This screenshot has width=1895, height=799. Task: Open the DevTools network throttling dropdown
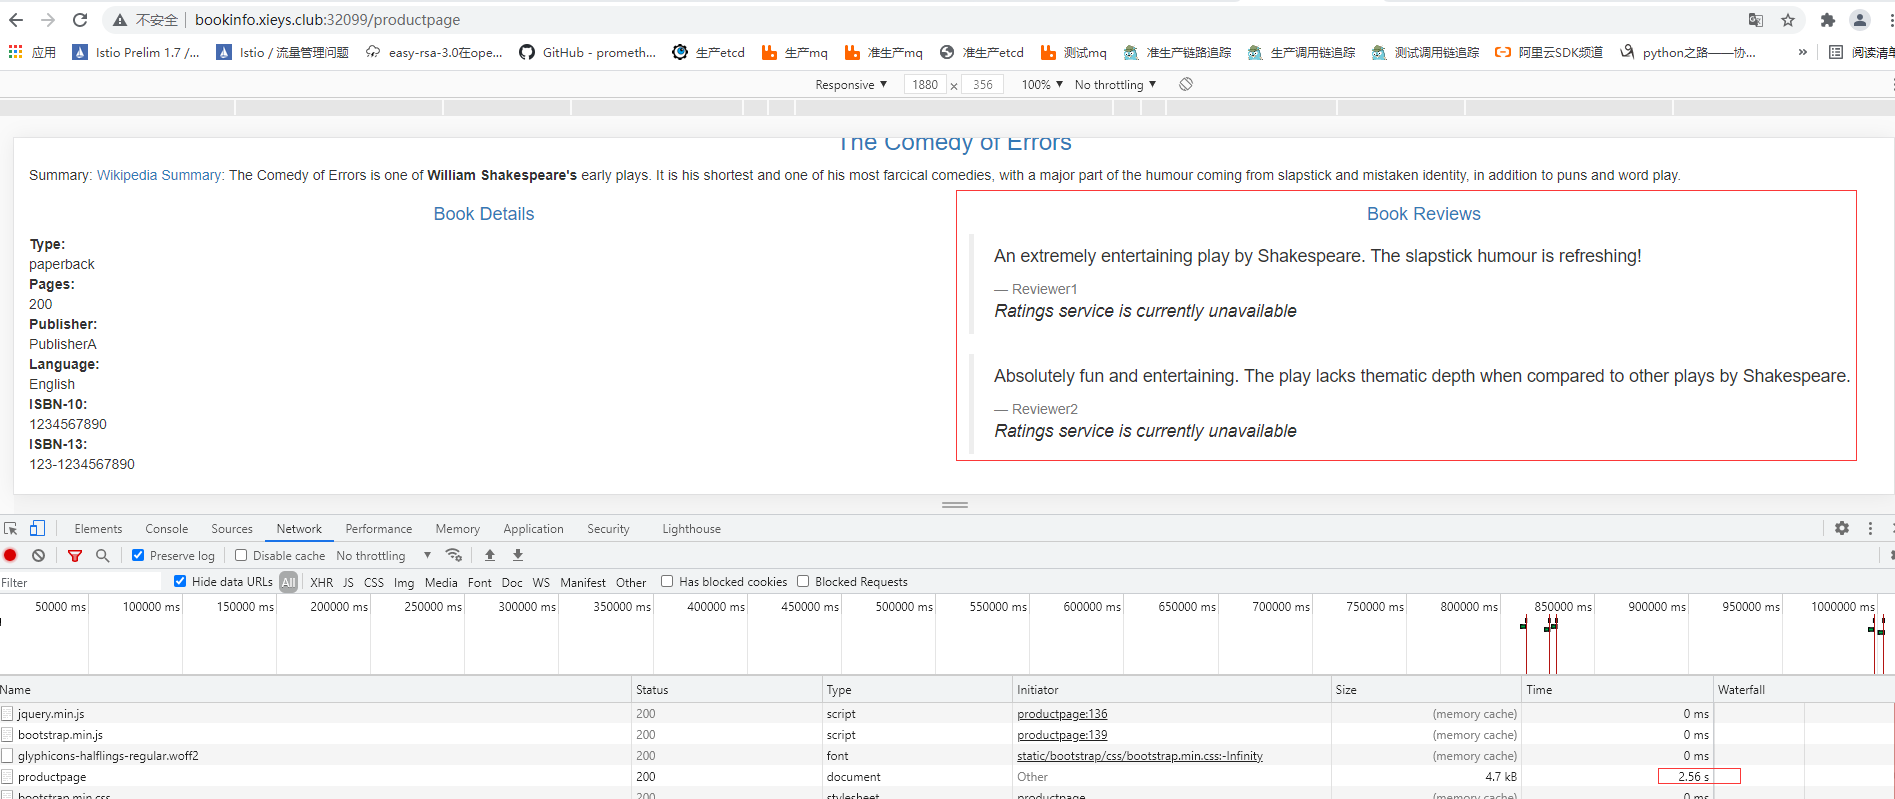click(x=384, y=556)
